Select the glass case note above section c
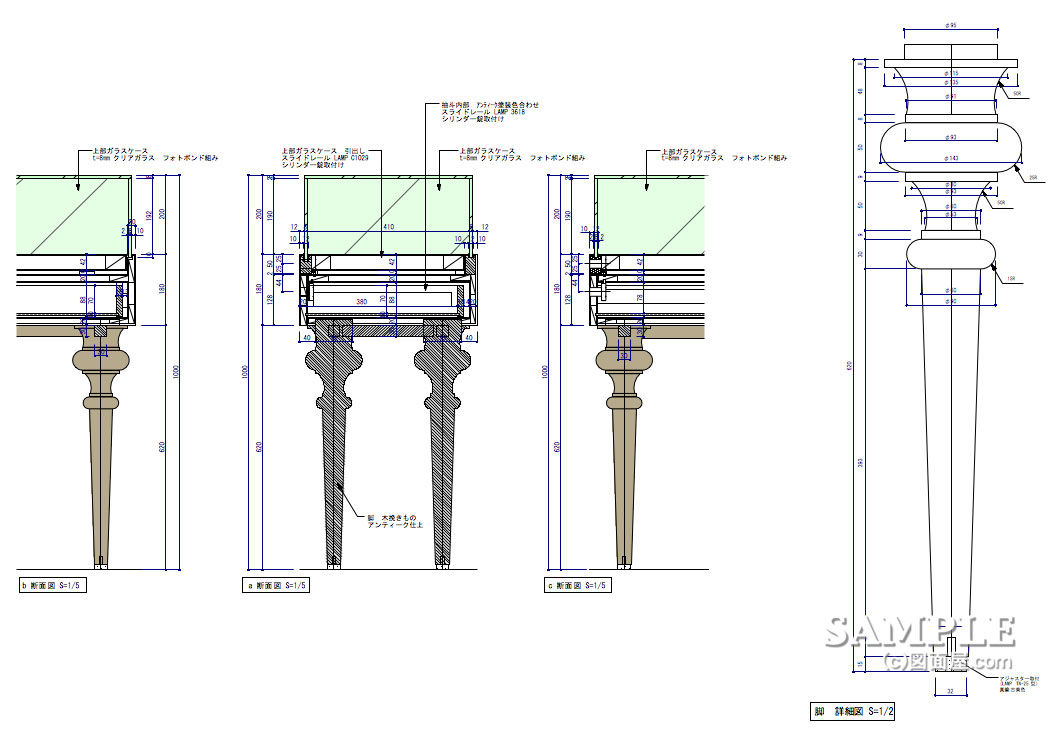This screenshot has width=1055, height=735. point(724,155)
